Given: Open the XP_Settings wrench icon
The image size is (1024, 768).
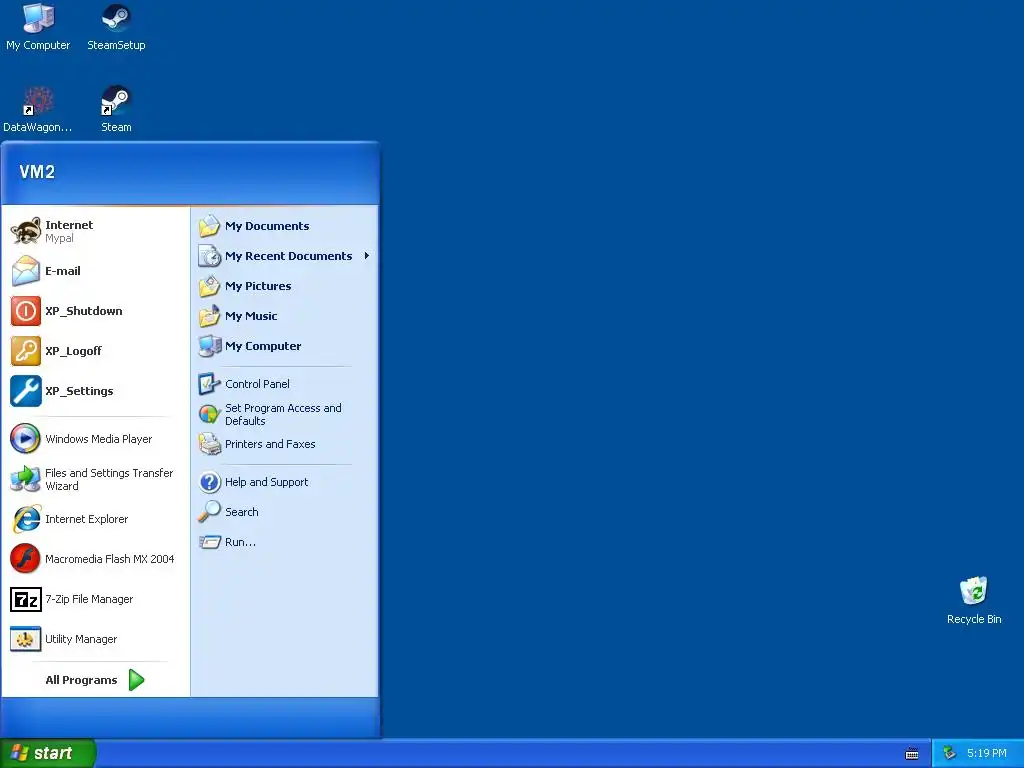Looking at the screenshot, I should pos(25,391).
